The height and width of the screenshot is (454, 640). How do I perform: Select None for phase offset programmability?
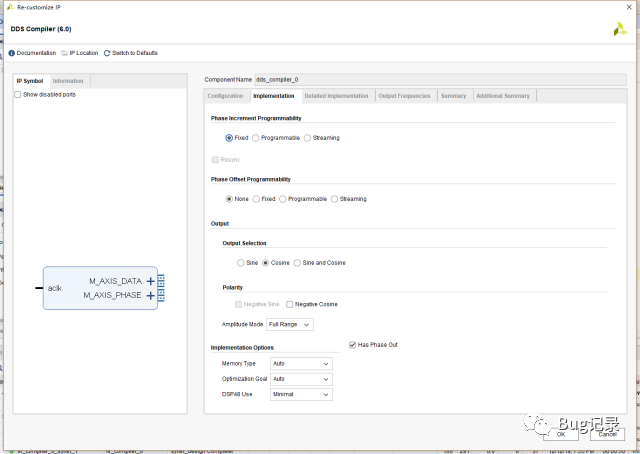[x=229, y=199]
